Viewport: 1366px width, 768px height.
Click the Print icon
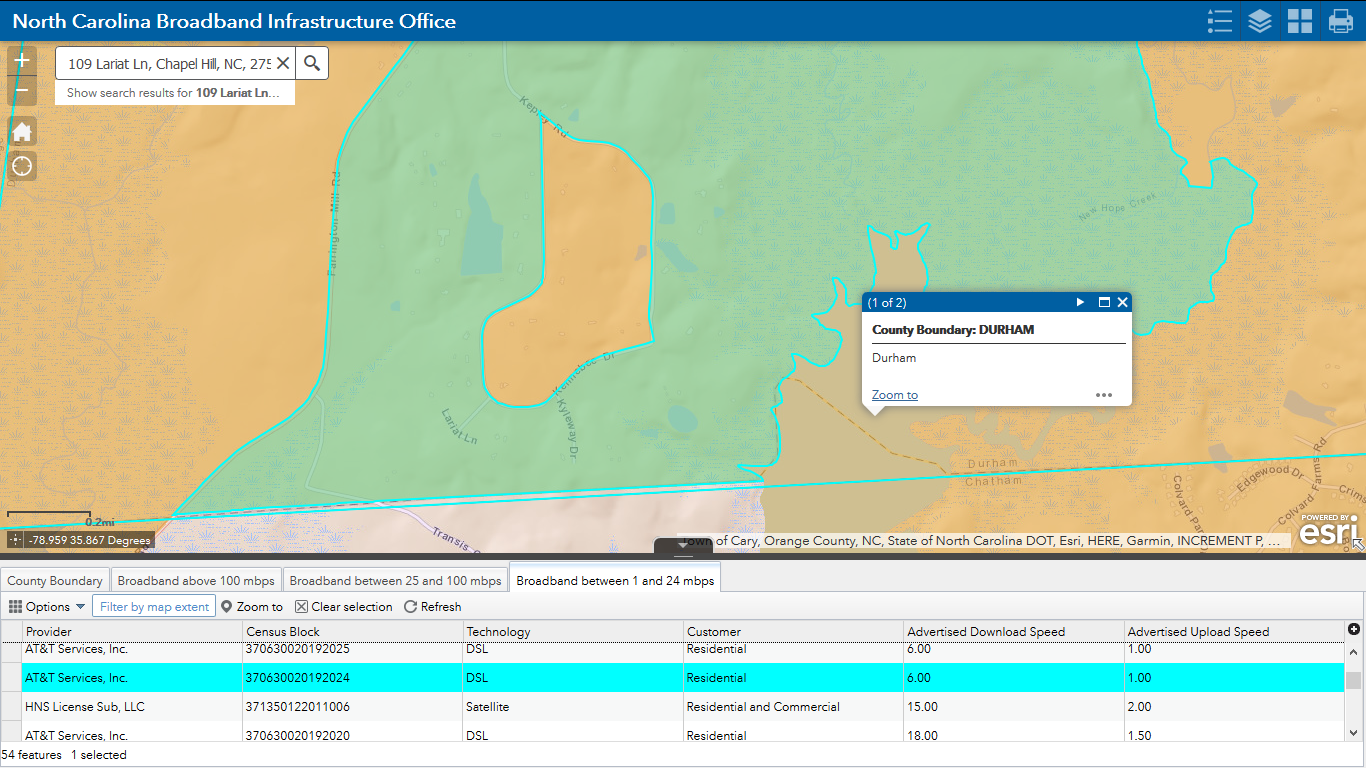click(x=1340, y=21)
